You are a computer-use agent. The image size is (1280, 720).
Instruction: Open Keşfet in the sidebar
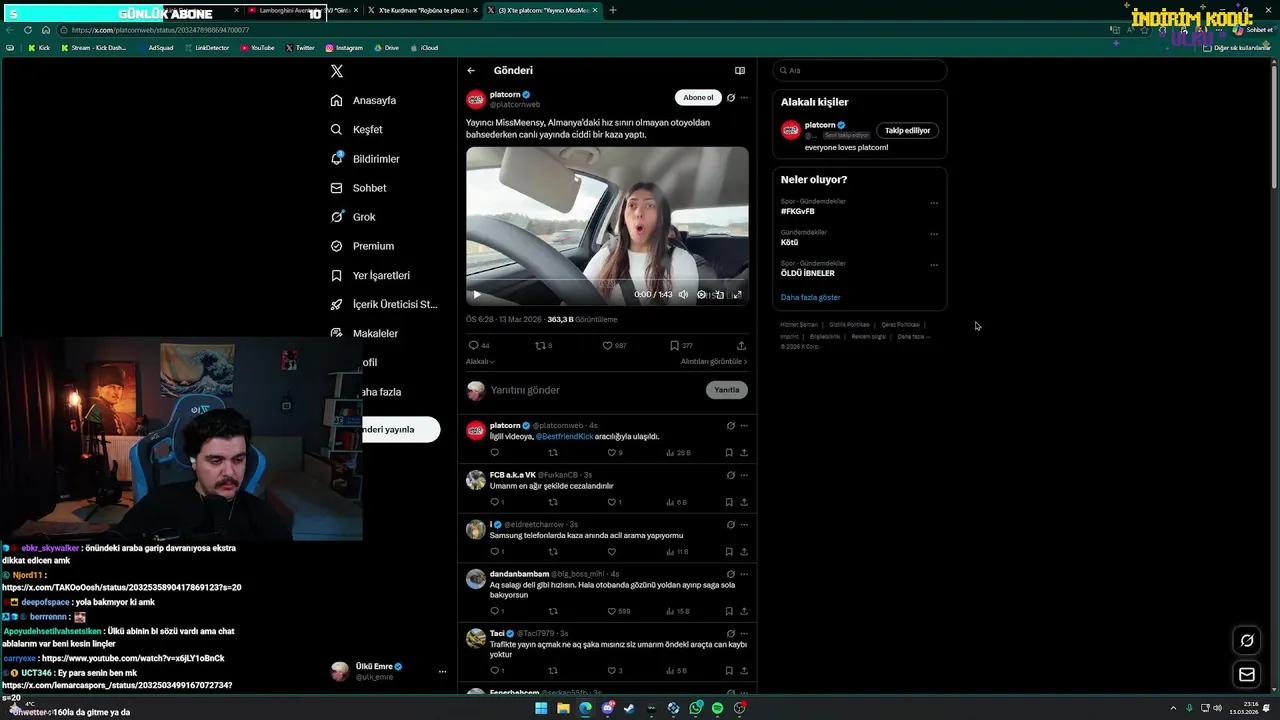[357, 129]
